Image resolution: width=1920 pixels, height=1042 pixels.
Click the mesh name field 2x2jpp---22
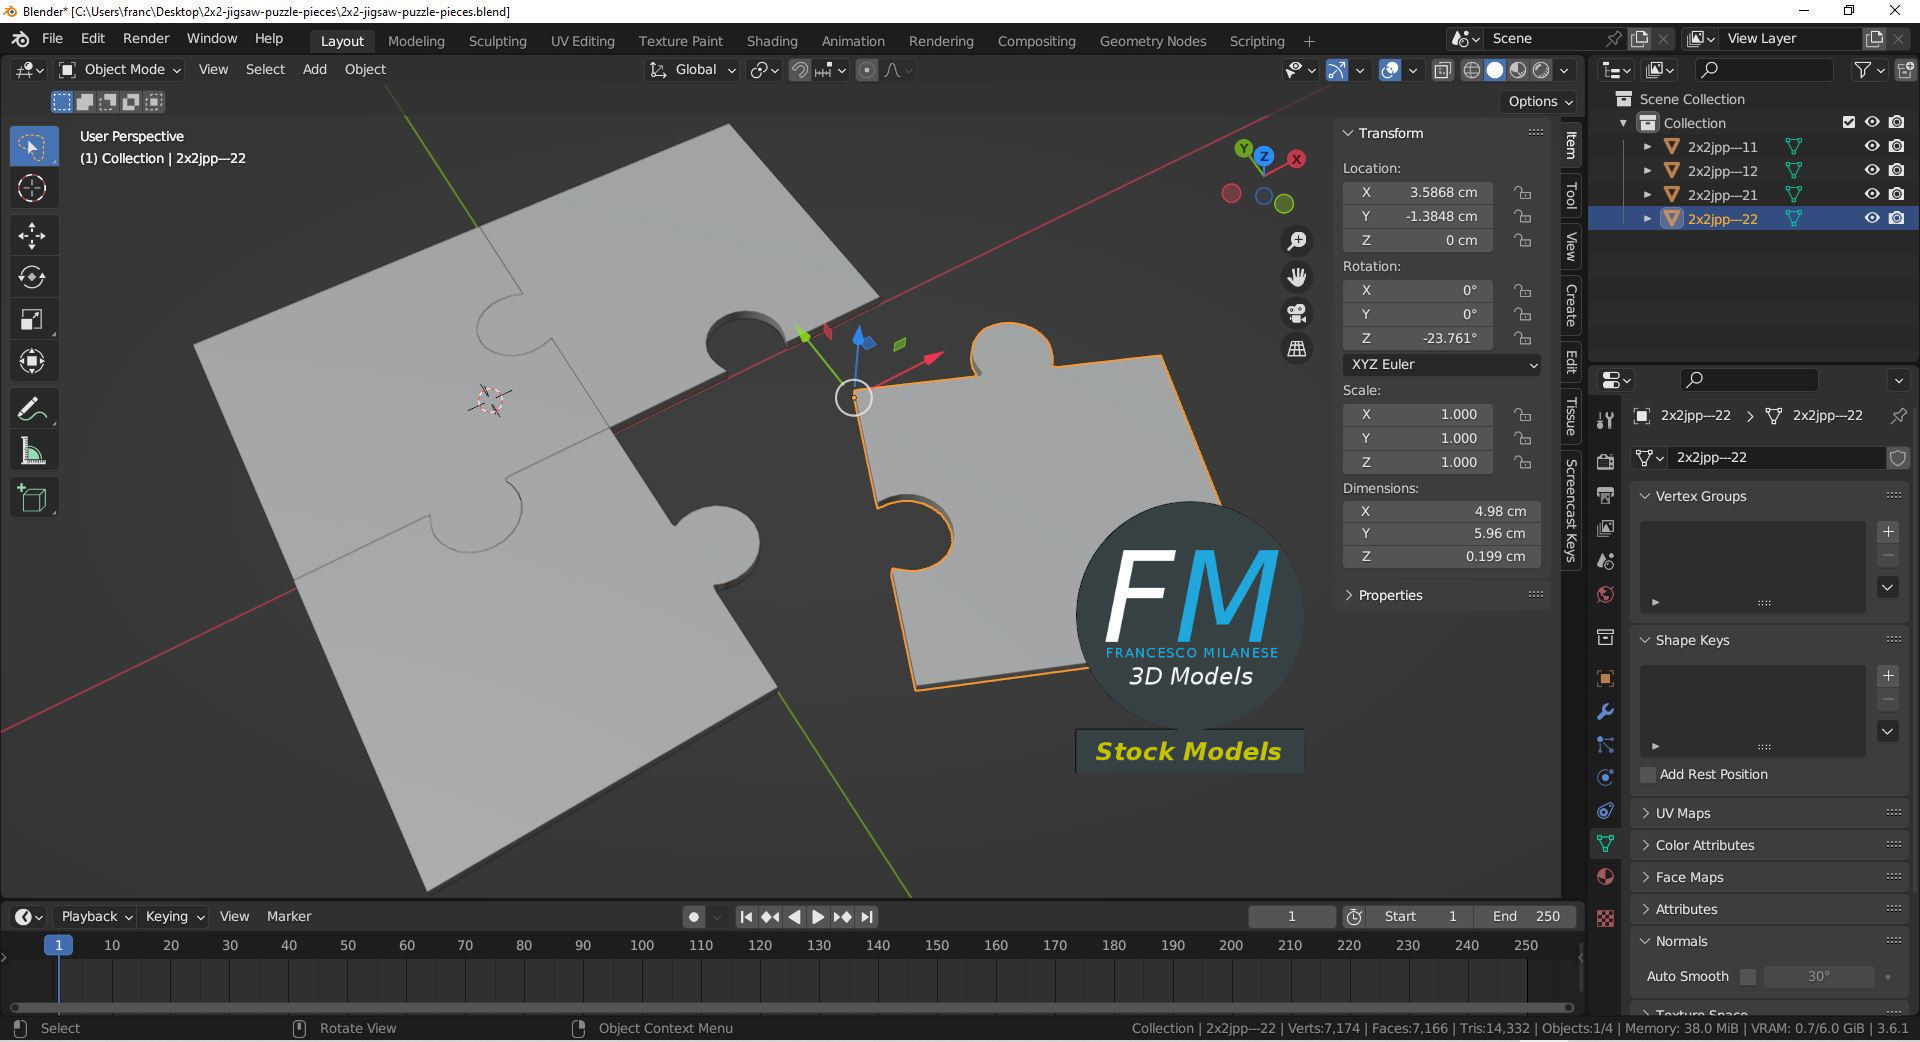coord(1776,457)
